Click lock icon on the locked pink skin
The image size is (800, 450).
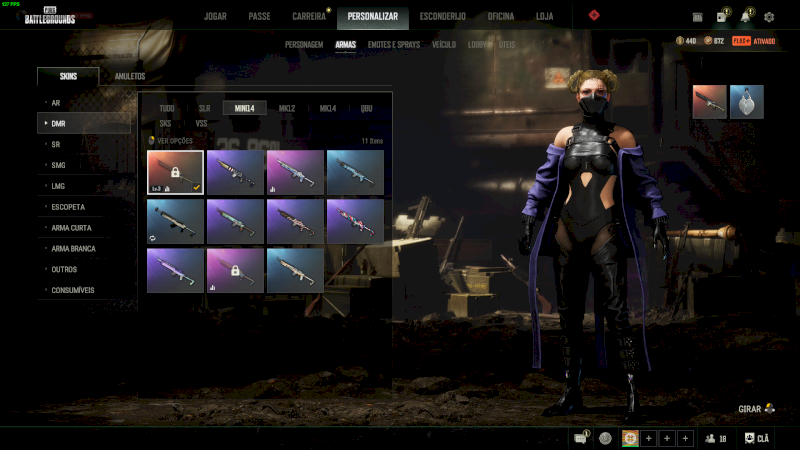tap(235, 270)
